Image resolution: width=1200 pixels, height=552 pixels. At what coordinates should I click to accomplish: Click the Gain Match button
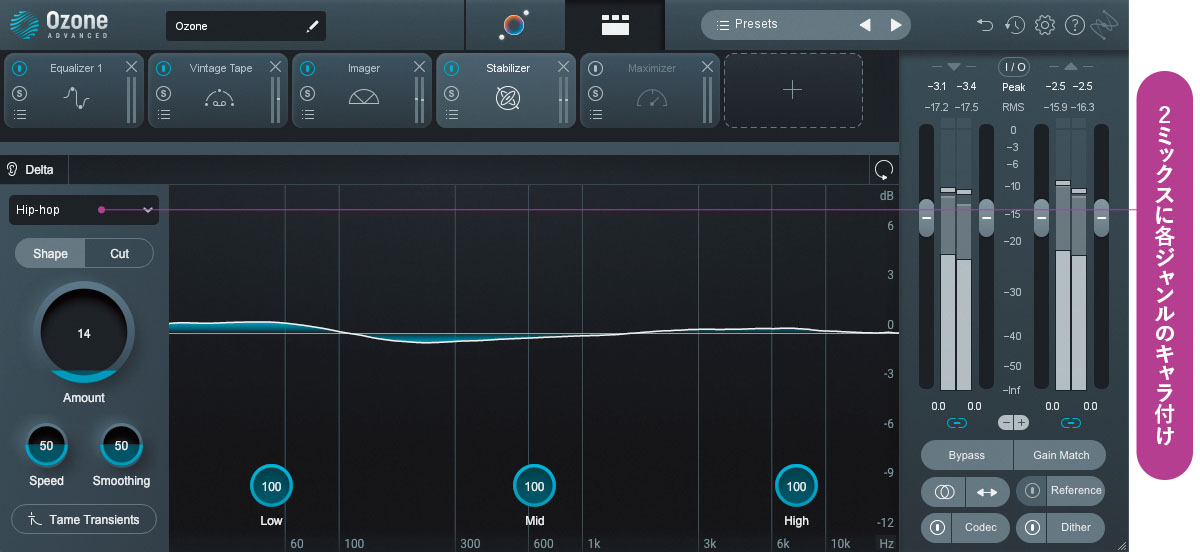(1061, 455)
